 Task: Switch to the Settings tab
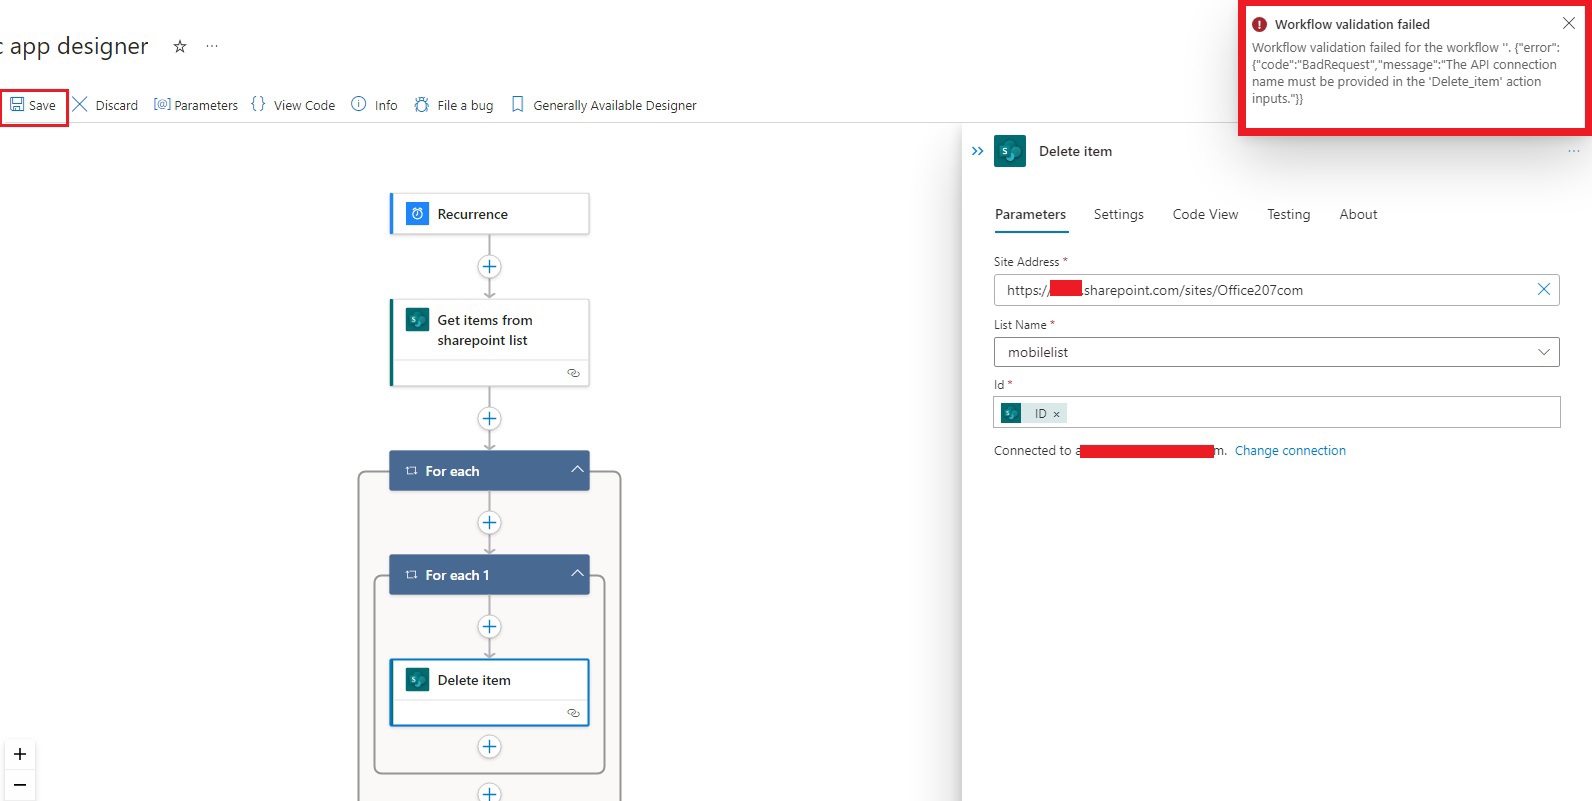point(1118,214)
